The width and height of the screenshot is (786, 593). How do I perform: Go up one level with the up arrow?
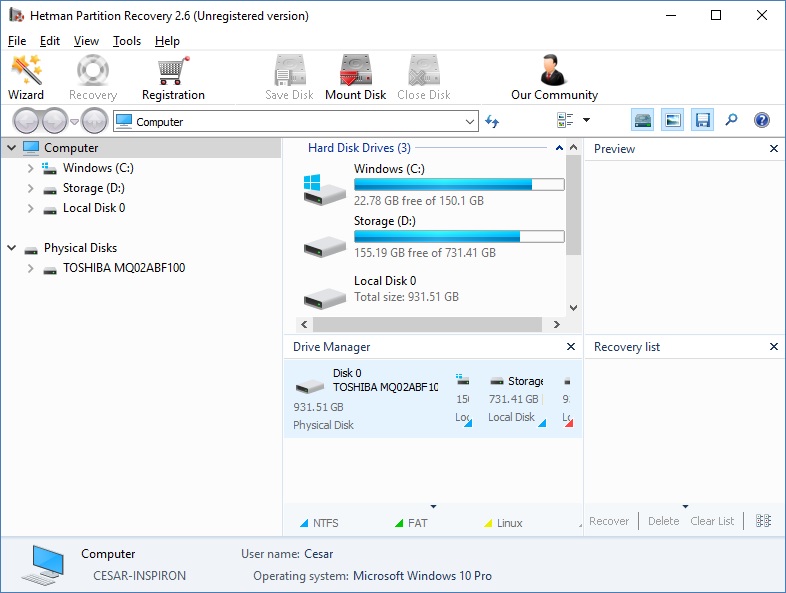[94, 121]
